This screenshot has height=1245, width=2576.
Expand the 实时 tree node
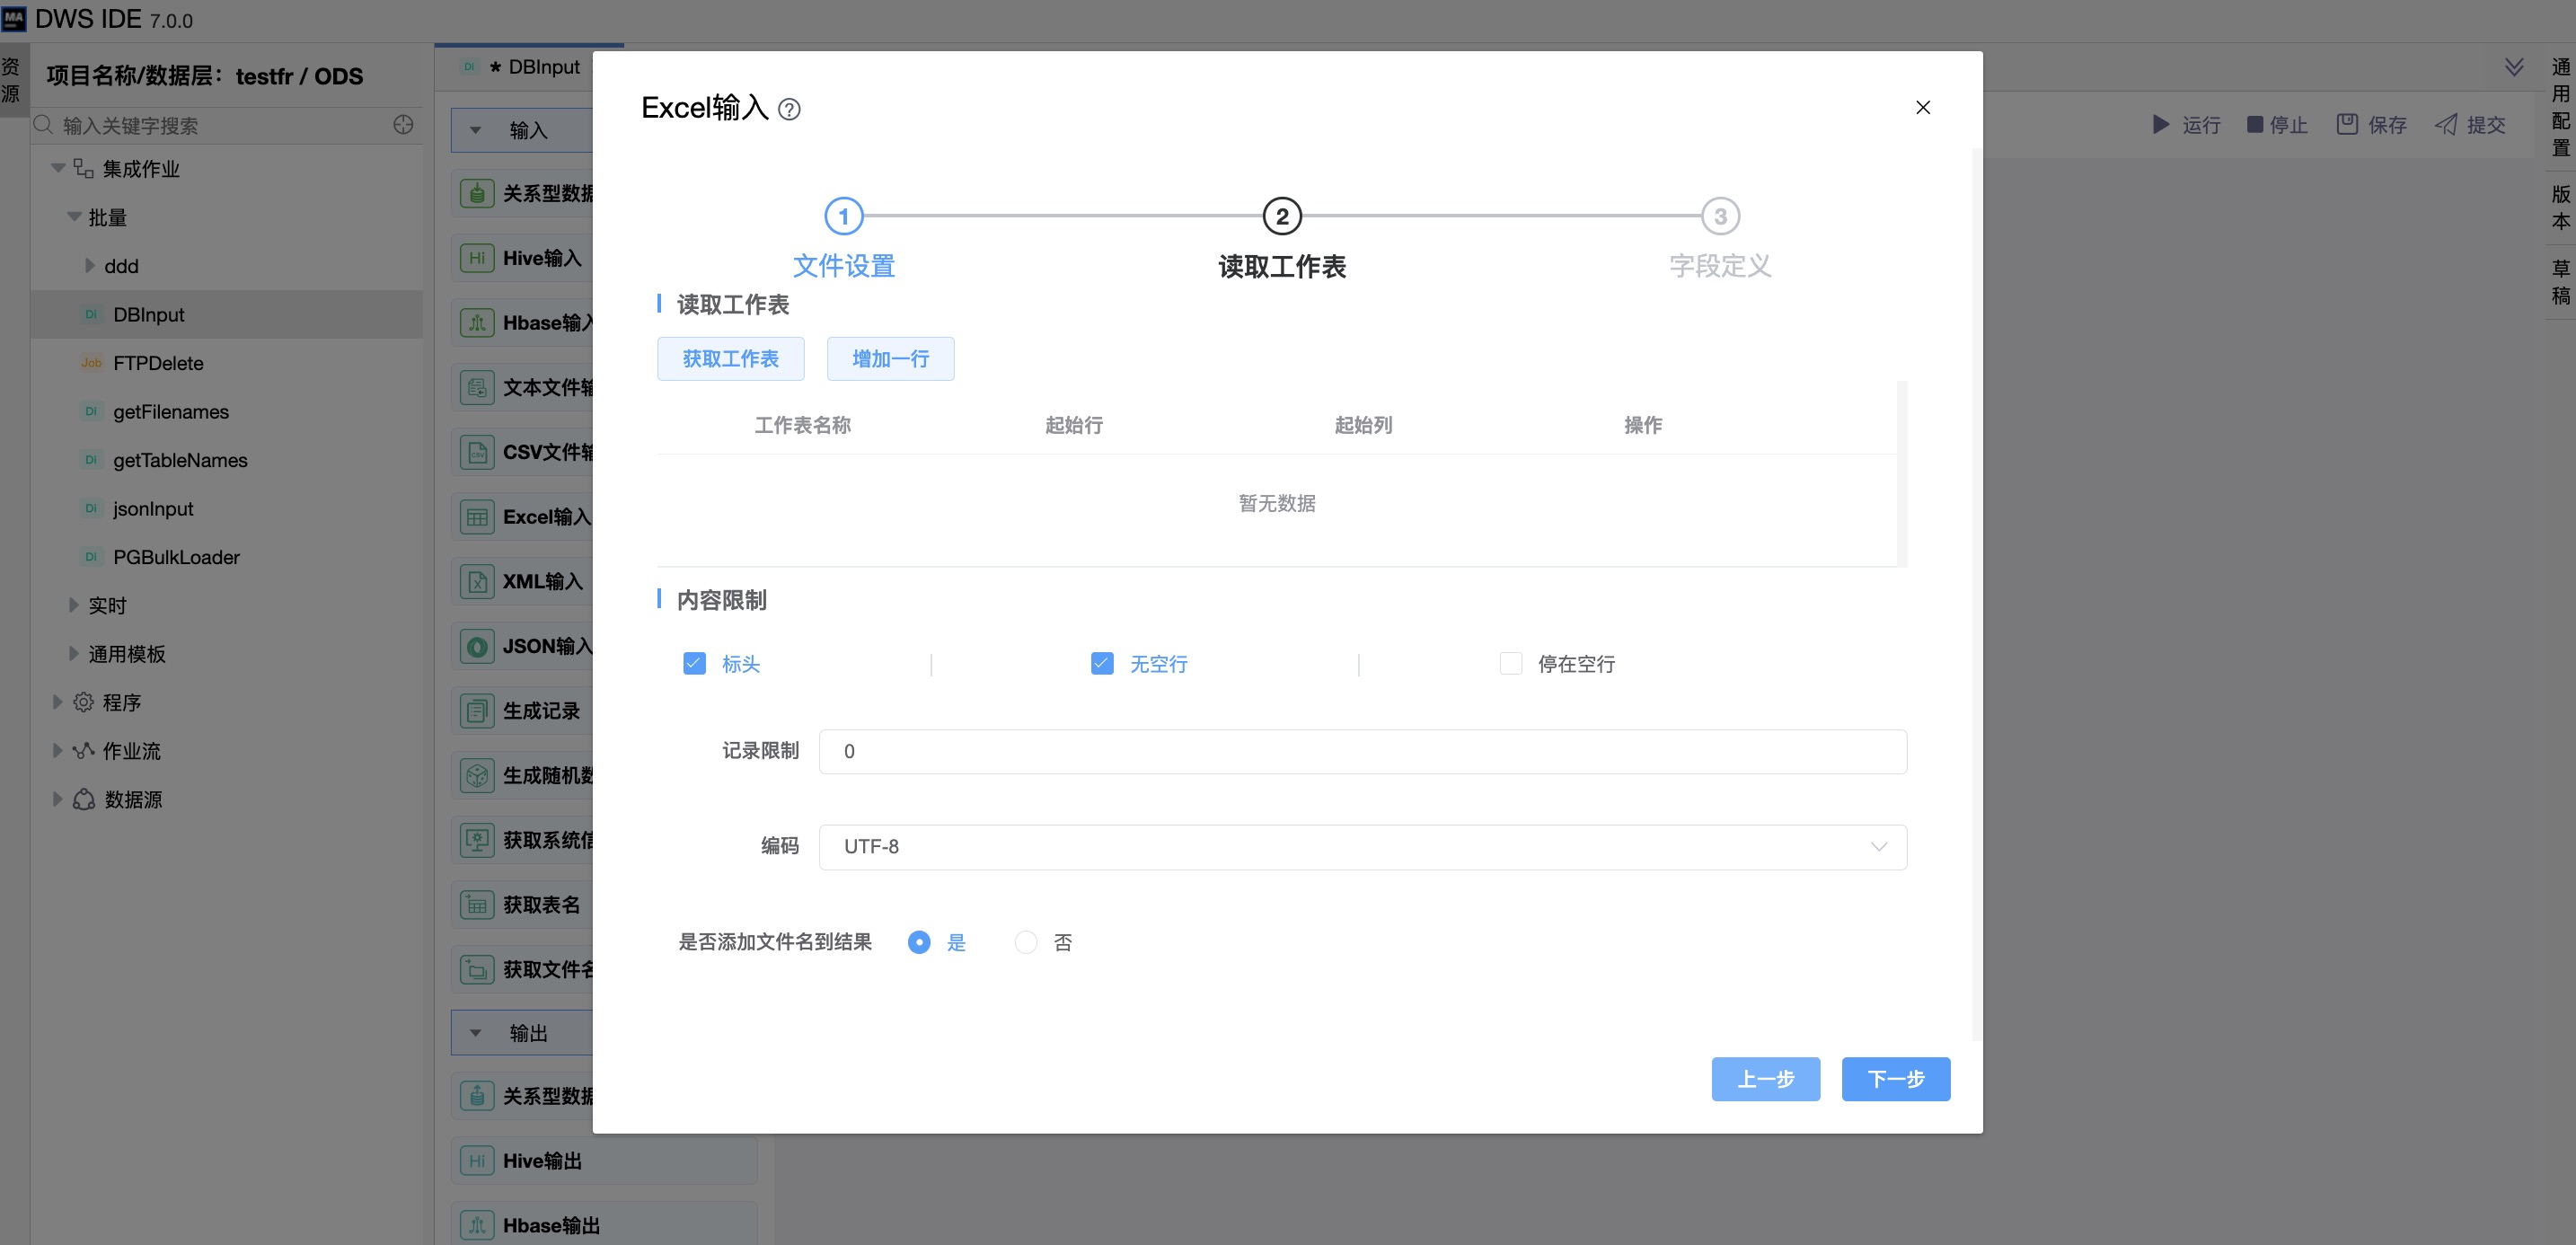(x=73, y=605)
